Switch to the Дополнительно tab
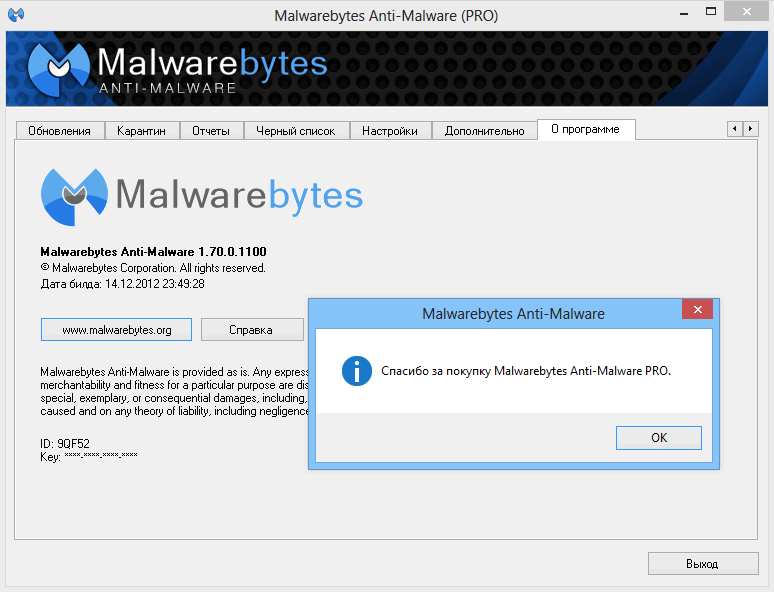The height and width of the screenshot is (592, 774). [x=484, y=131]
